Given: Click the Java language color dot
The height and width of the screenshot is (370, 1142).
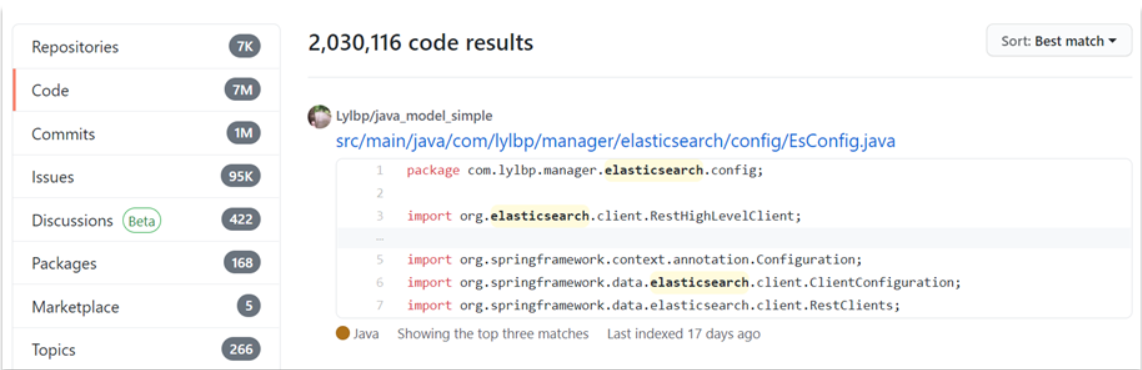Looking at the screenshot, I should pos(343,334).
